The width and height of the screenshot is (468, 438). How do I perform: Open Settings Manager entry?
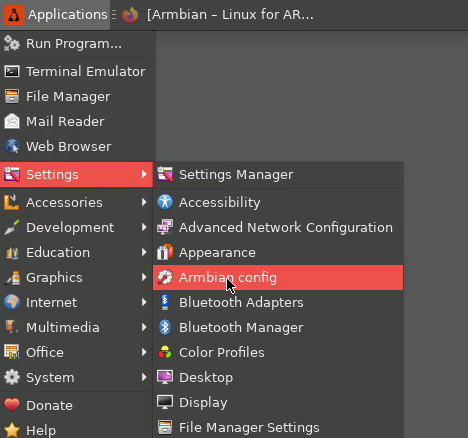tap(278, 174)
